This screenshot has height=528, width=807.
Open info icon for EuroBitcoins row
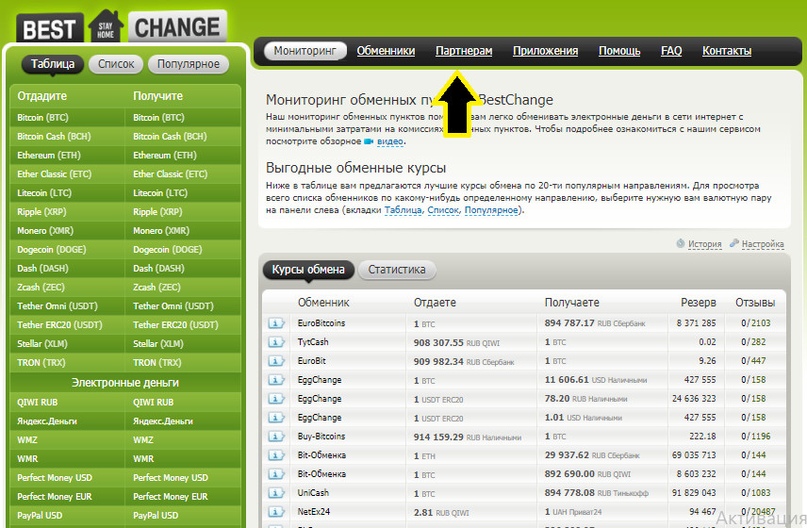(x=276, y=323)
